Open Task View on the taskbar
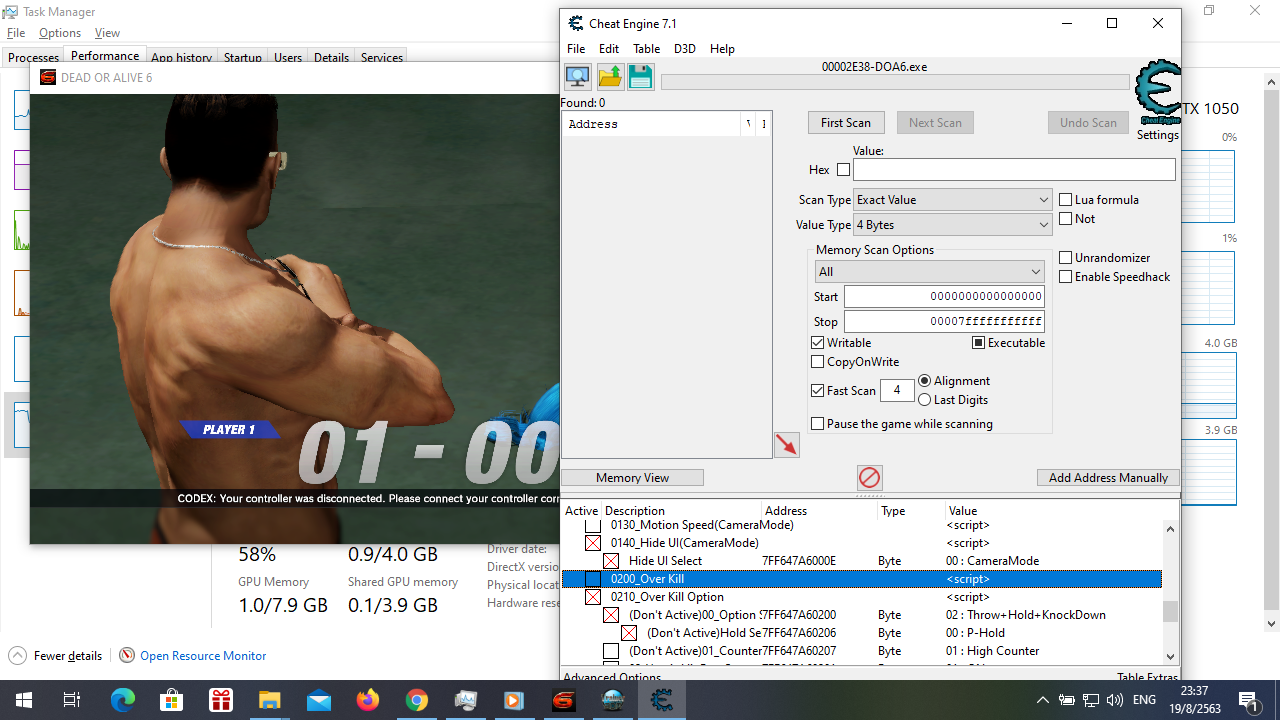 click(x=72, y=700)
